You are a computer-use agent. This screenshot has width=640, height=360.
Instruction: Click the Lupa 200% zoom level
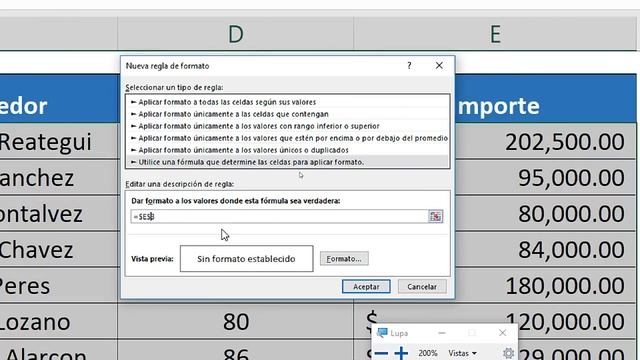click(427, 353)
